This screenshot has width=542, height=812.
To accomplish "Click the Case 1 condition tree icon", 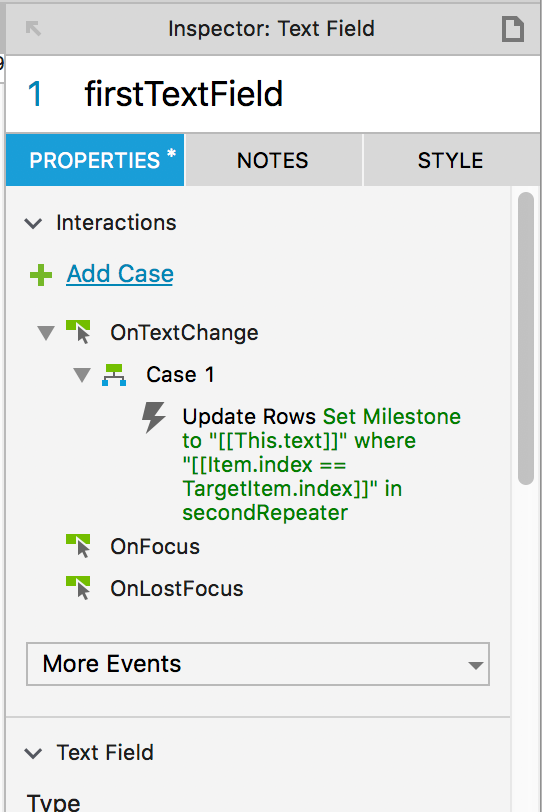I will point(114,375).
